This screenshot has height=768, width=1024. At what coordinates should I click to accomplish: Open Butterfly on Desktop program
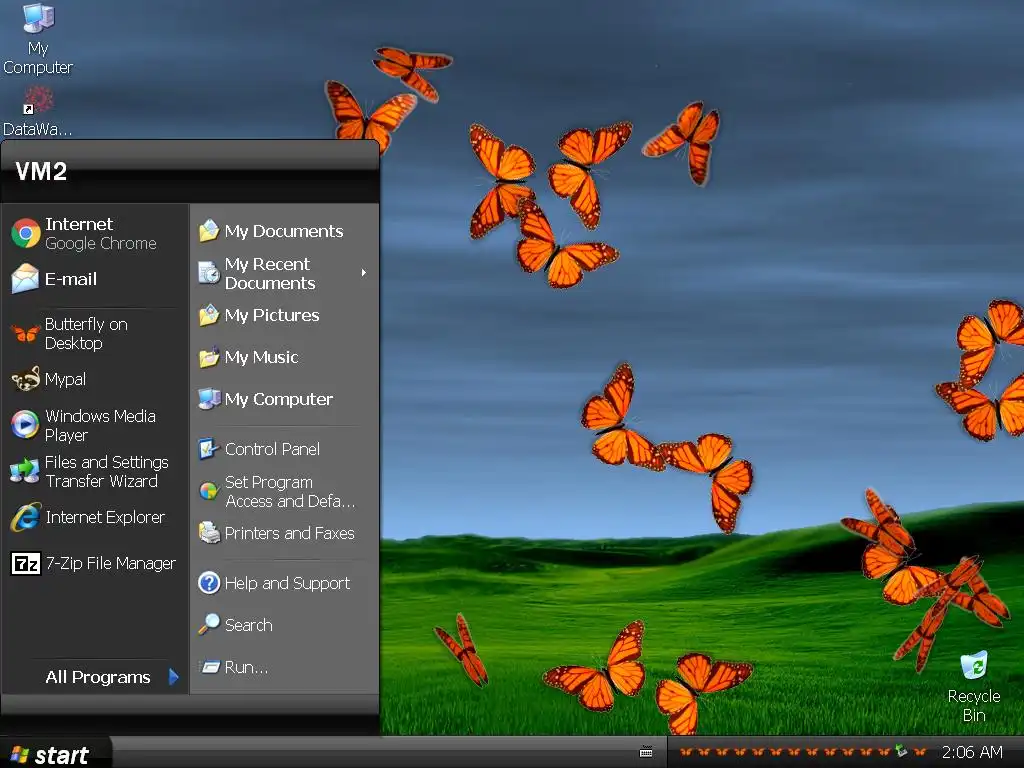pyautogui.click(x=95, y=334)
